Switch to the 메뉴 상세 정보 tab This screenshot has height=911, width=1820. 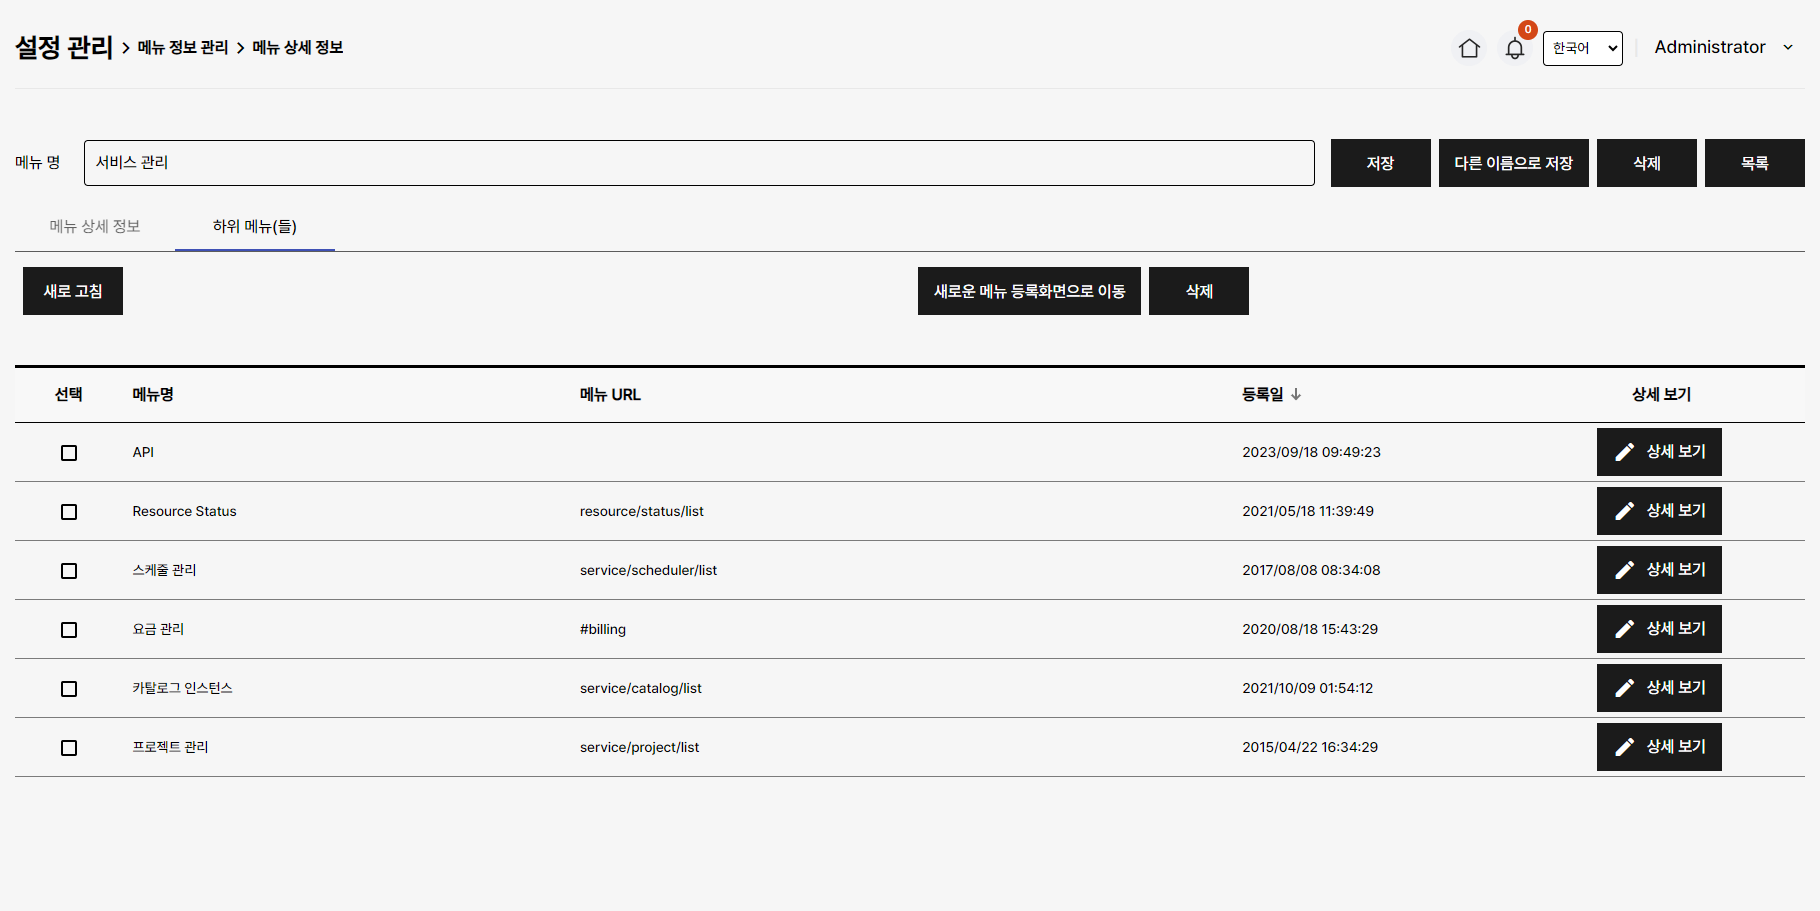pyautogui.click(x=95, y=226)
